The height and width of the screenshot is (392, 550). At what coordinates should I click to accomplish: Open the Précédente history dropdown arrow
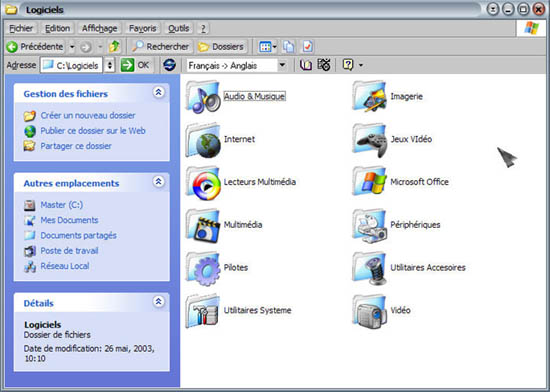point(72,47)
